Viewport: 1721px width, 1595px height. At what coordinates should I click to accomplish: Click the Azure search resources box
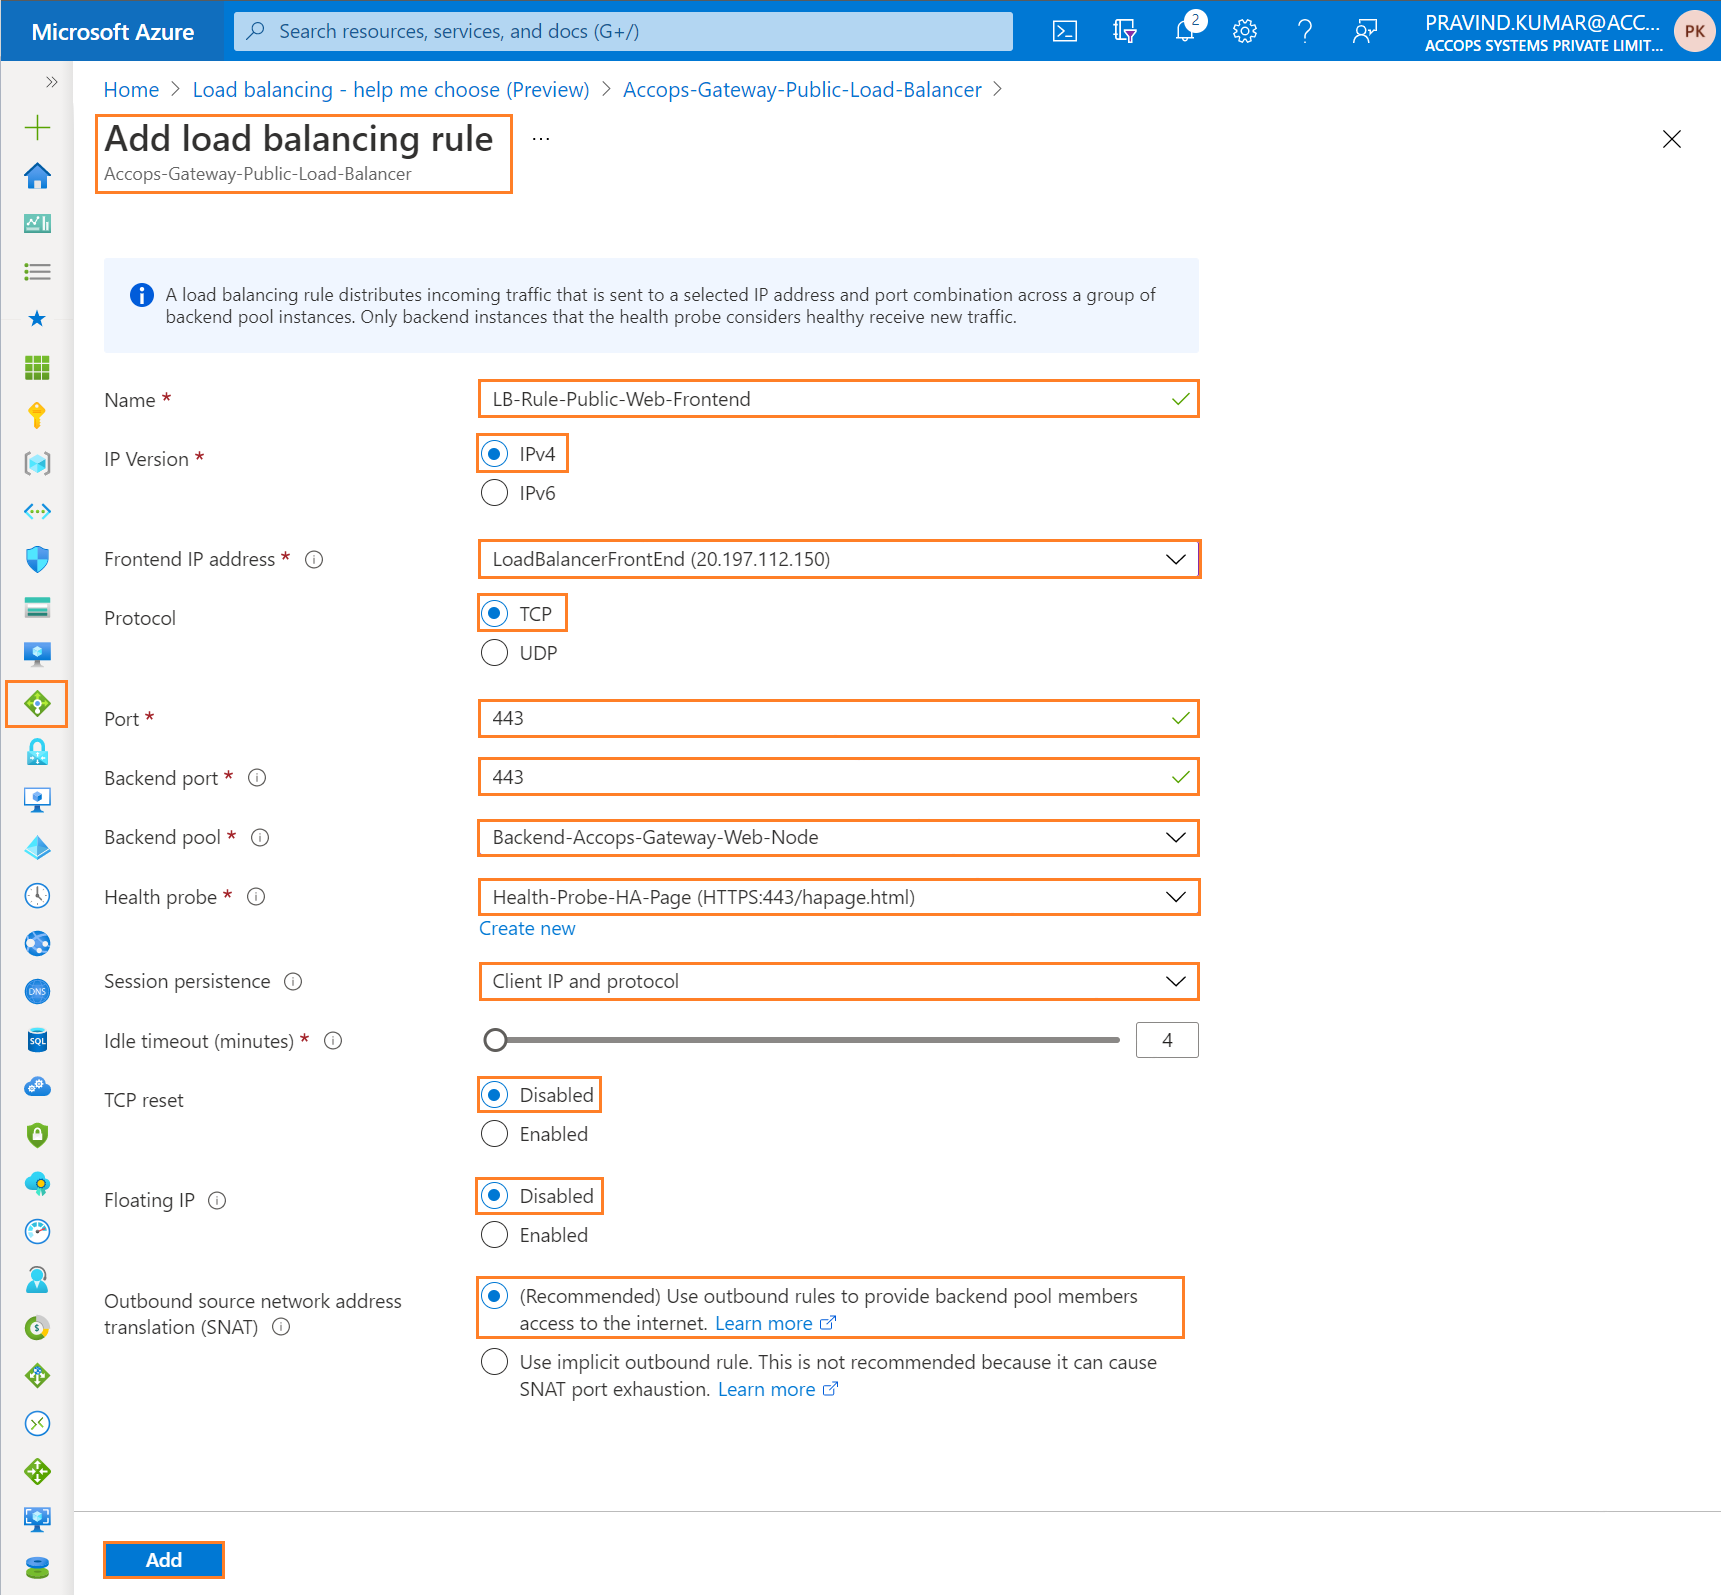[x=623, y=31]
